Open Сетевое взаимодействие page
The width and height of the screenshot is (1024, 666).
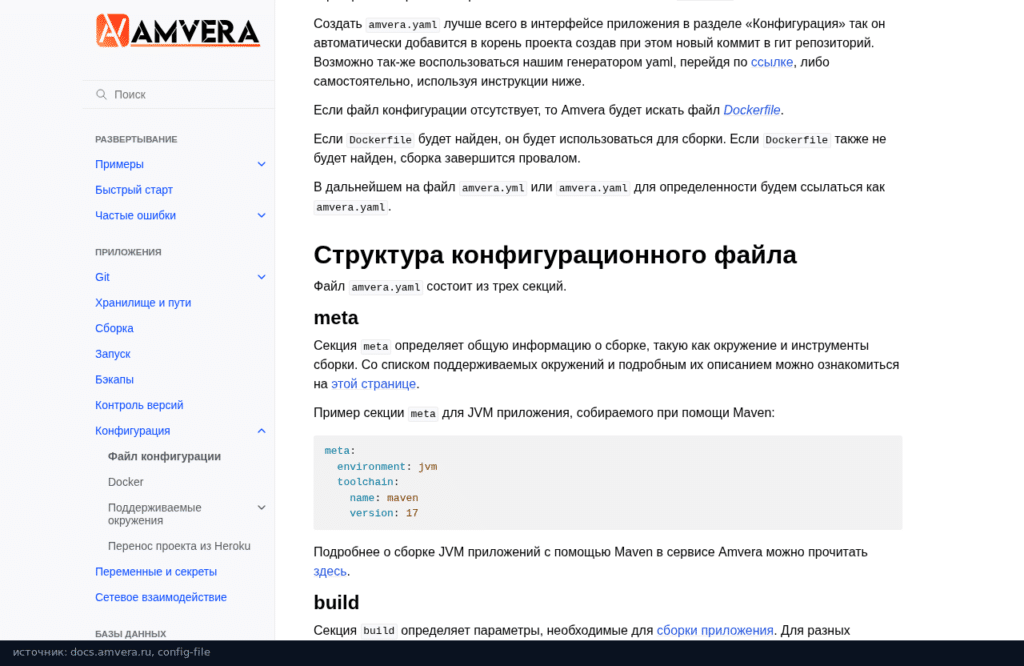coord(161,597)
